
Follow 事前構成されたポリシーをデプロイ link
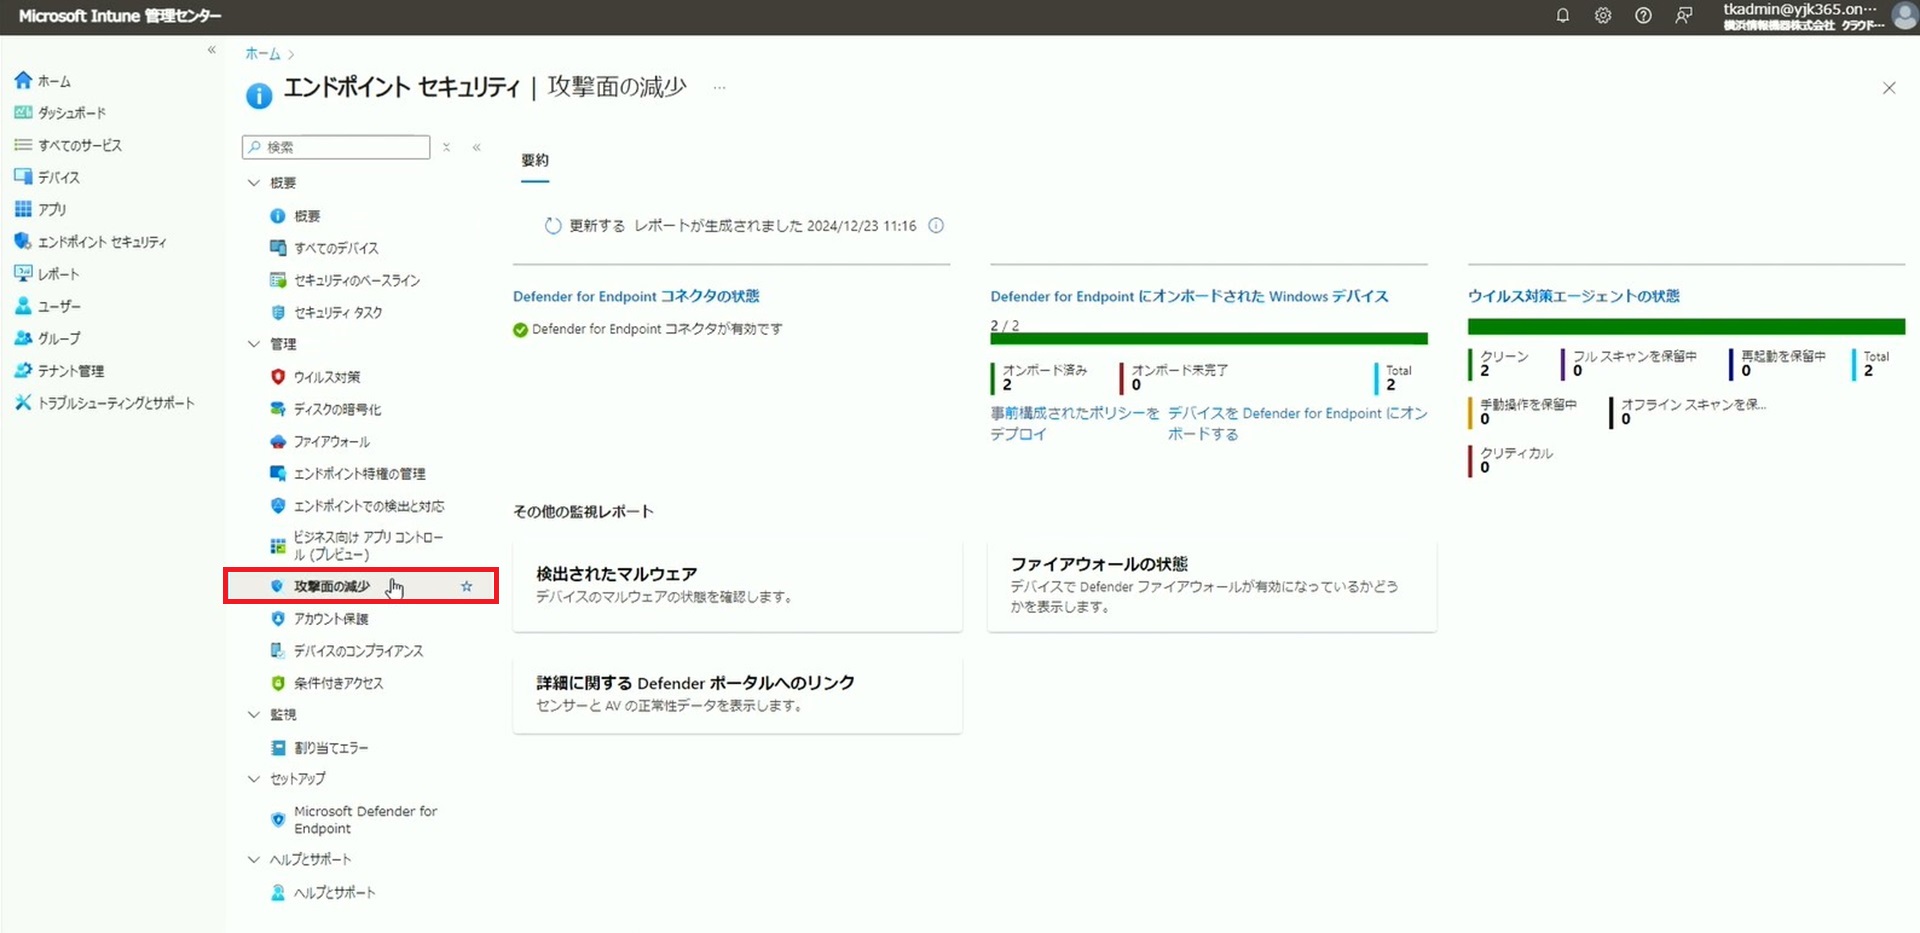click(x=1075, y=423)
